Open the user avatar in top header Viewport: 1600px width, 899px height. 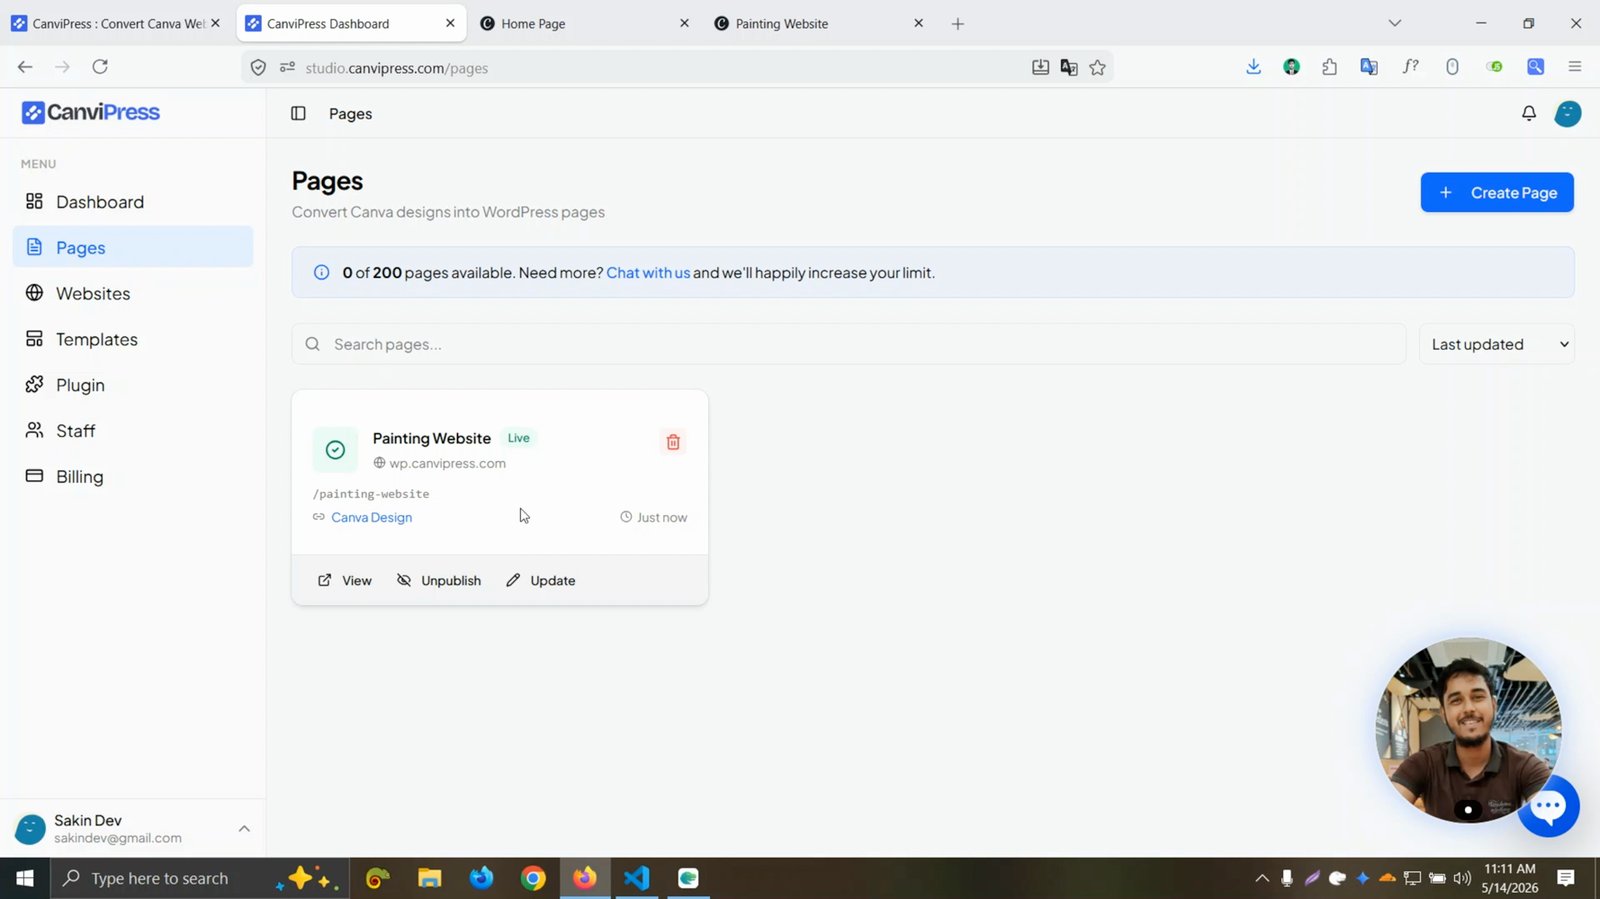click(x=1567, y=114)
